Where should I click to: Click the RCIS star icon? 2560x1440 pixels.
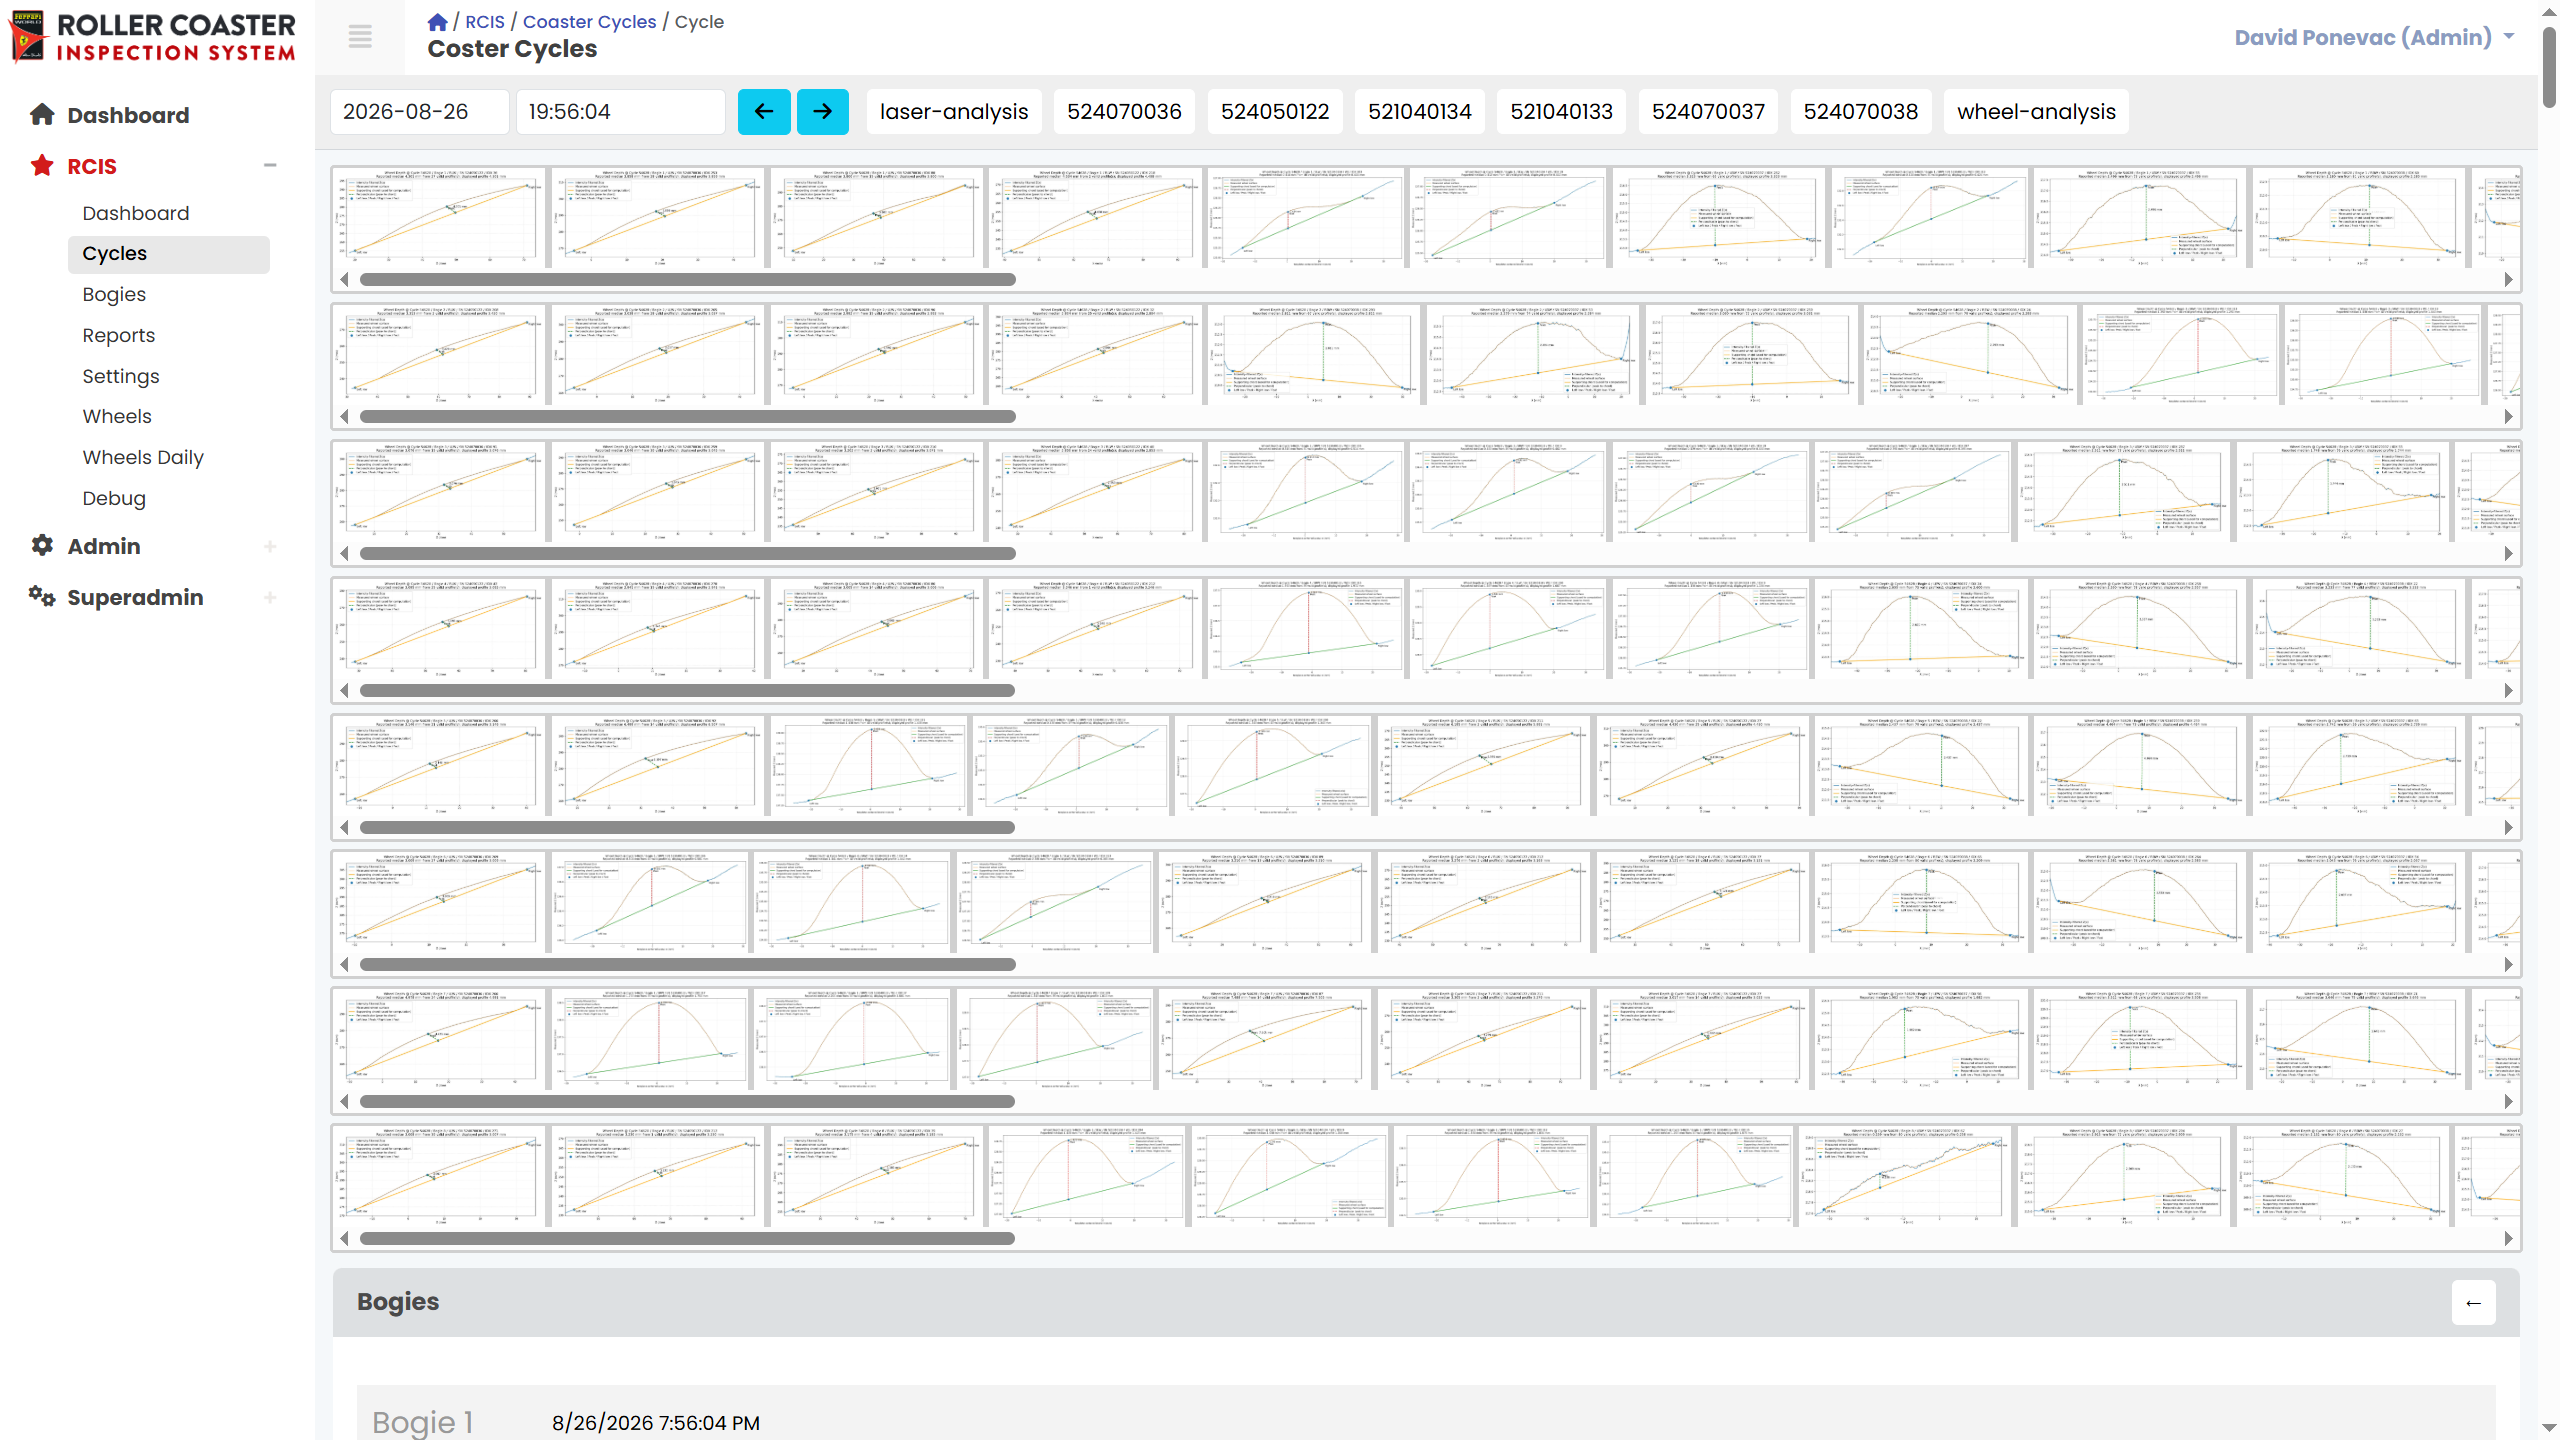(x=42, y=165)
